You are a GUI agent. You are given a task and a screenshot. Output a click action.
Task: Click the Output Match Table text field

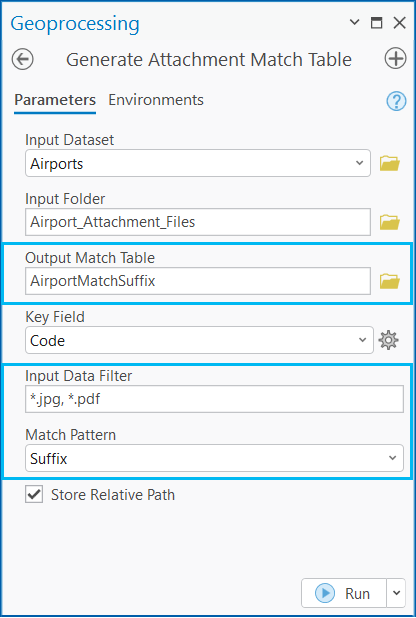(x=198, y=281)
